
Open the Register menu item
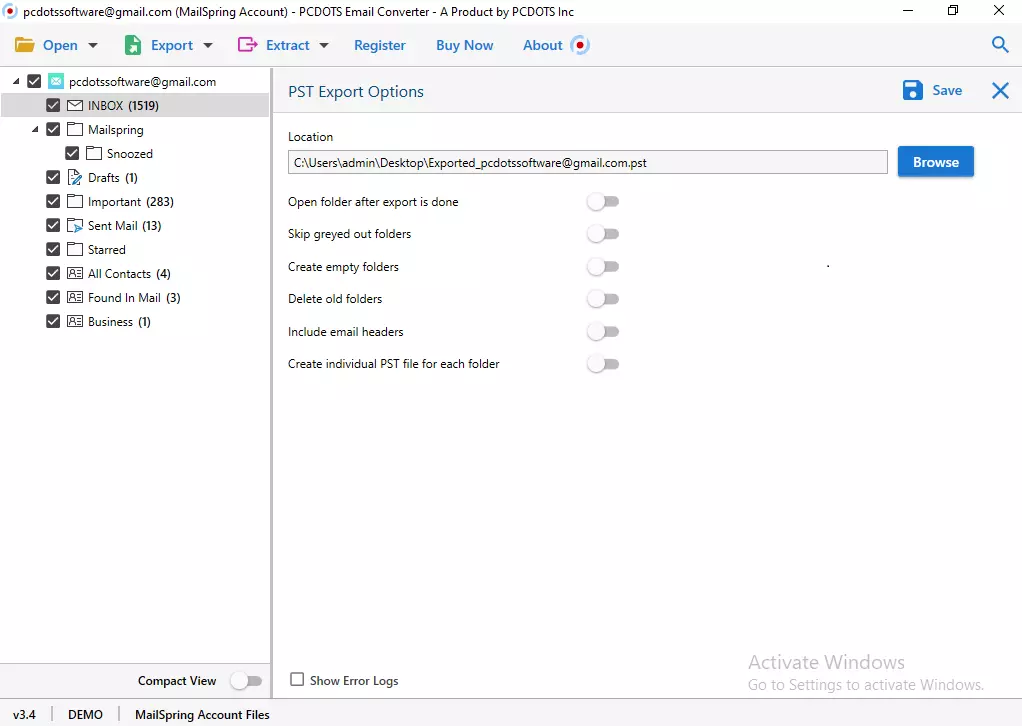tap(380, 45)
